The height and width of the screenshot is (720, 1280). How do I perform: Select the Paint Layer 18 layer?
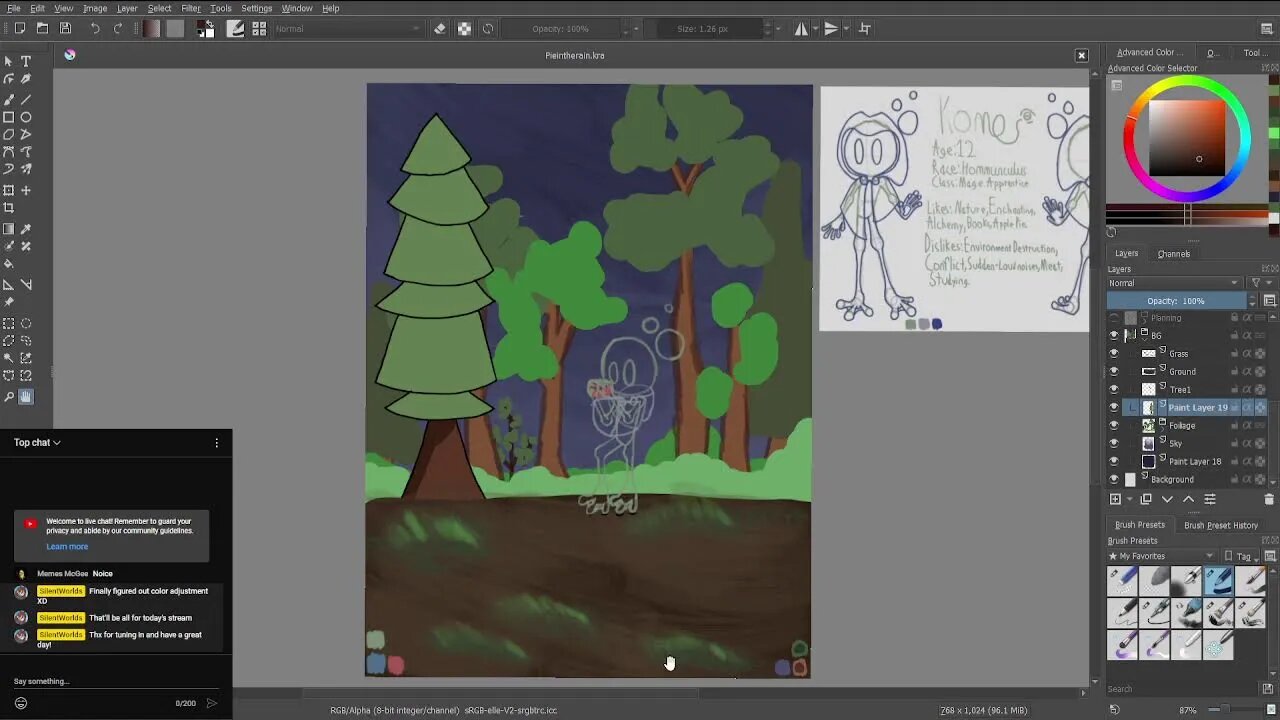[1195, 461]
